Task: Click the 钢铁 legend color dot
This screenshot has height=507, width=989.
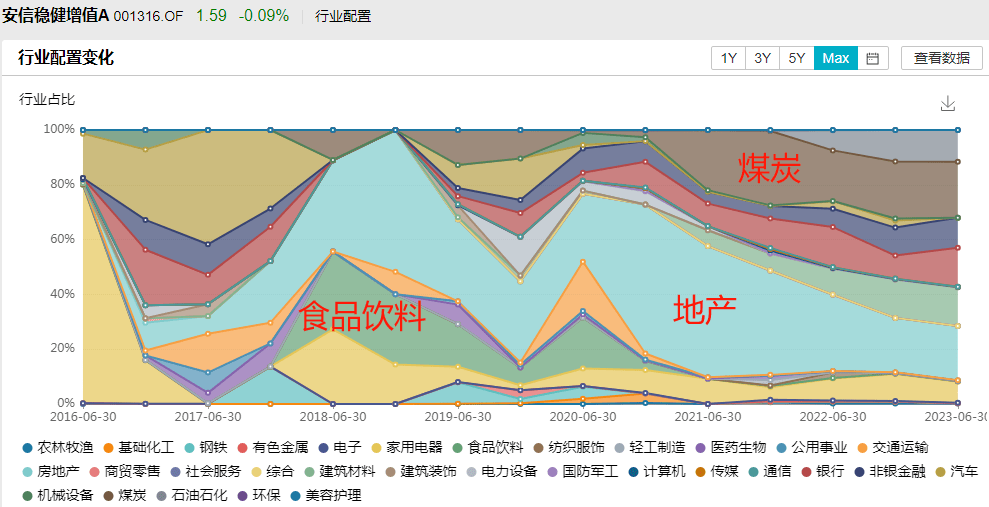Action: point(190,446)
